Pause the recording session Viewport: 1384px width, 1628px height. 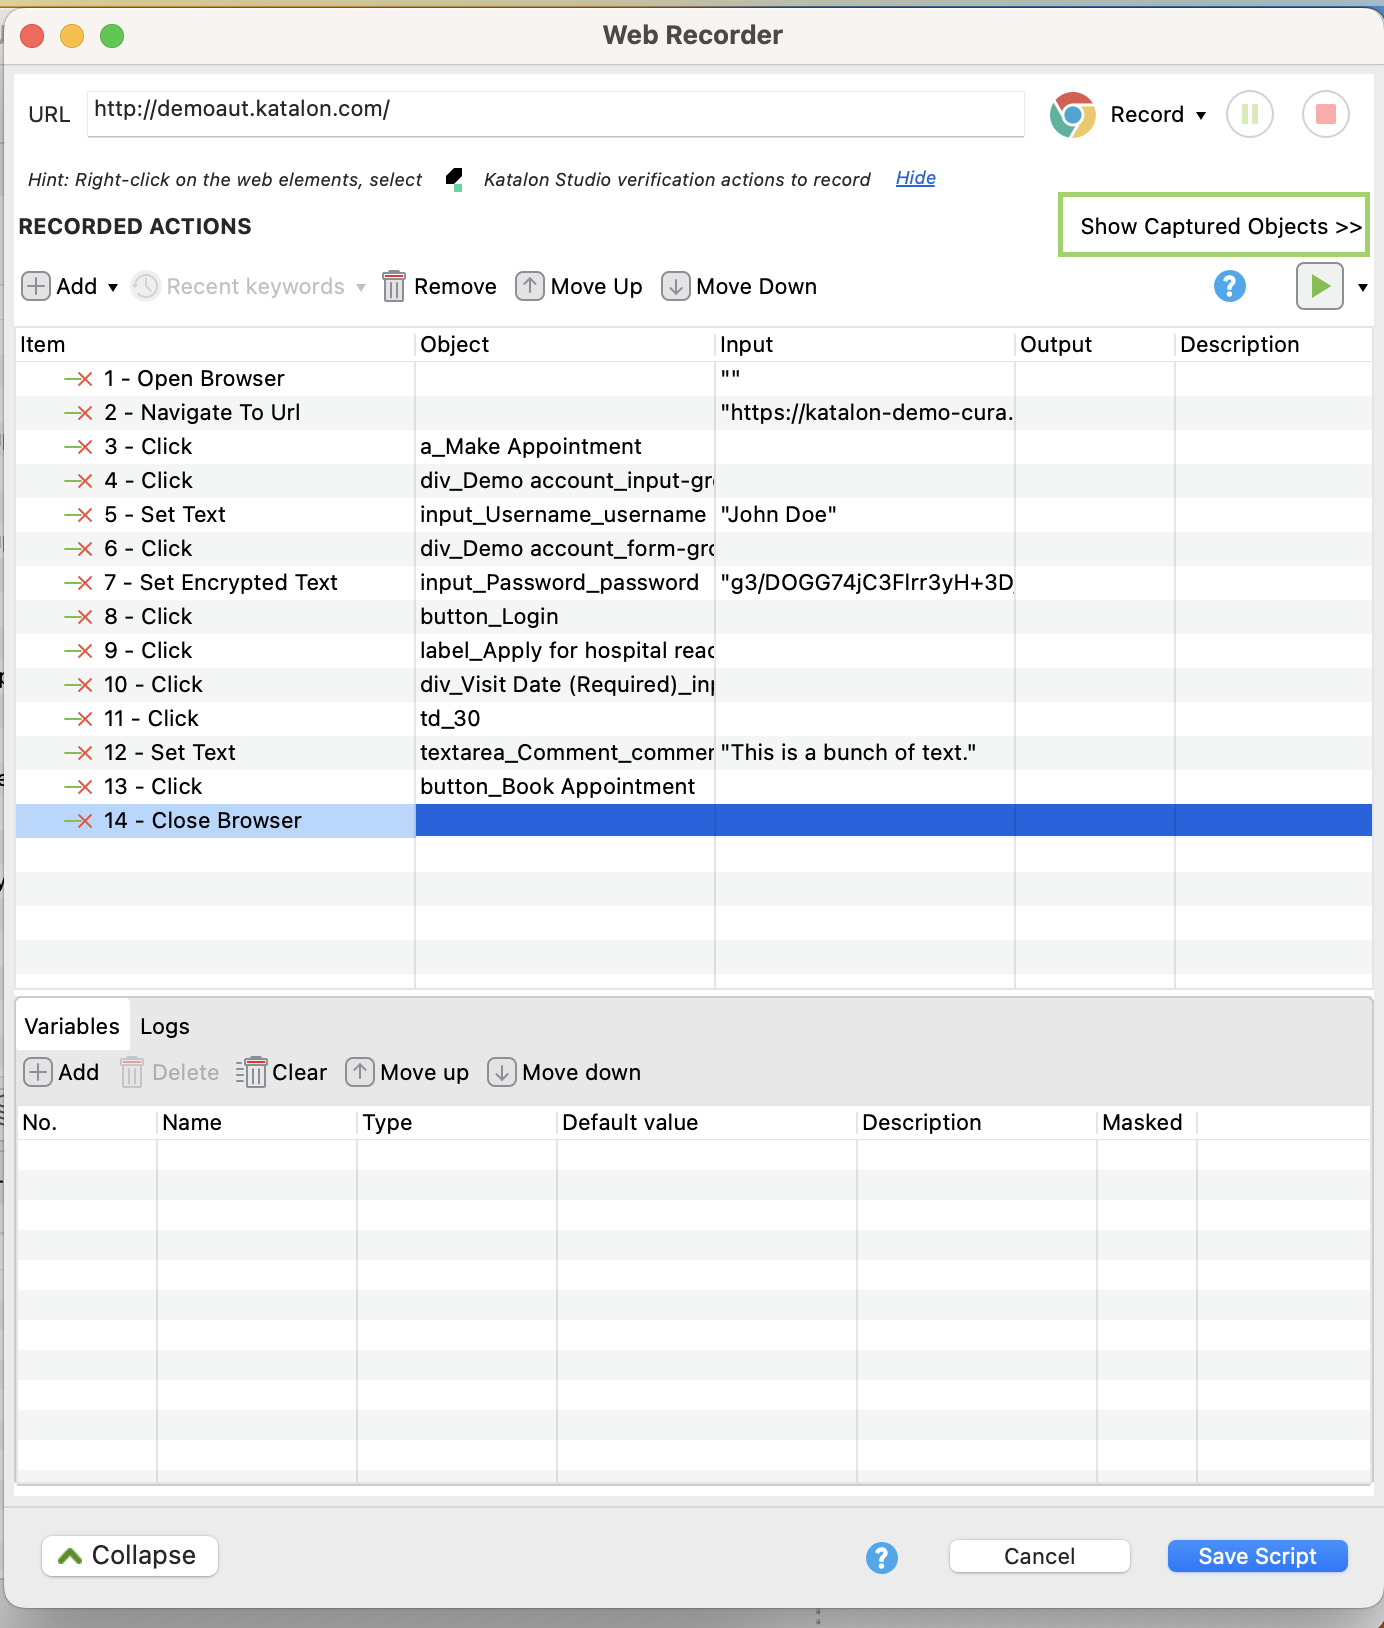point(1249,114)
